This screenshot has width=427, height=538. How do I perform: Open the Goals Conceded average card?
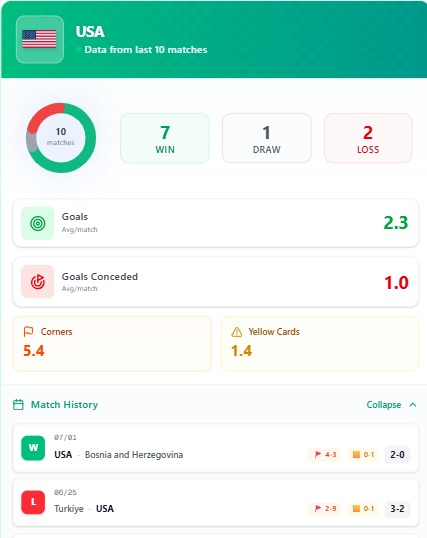click(x=216, y=282)
